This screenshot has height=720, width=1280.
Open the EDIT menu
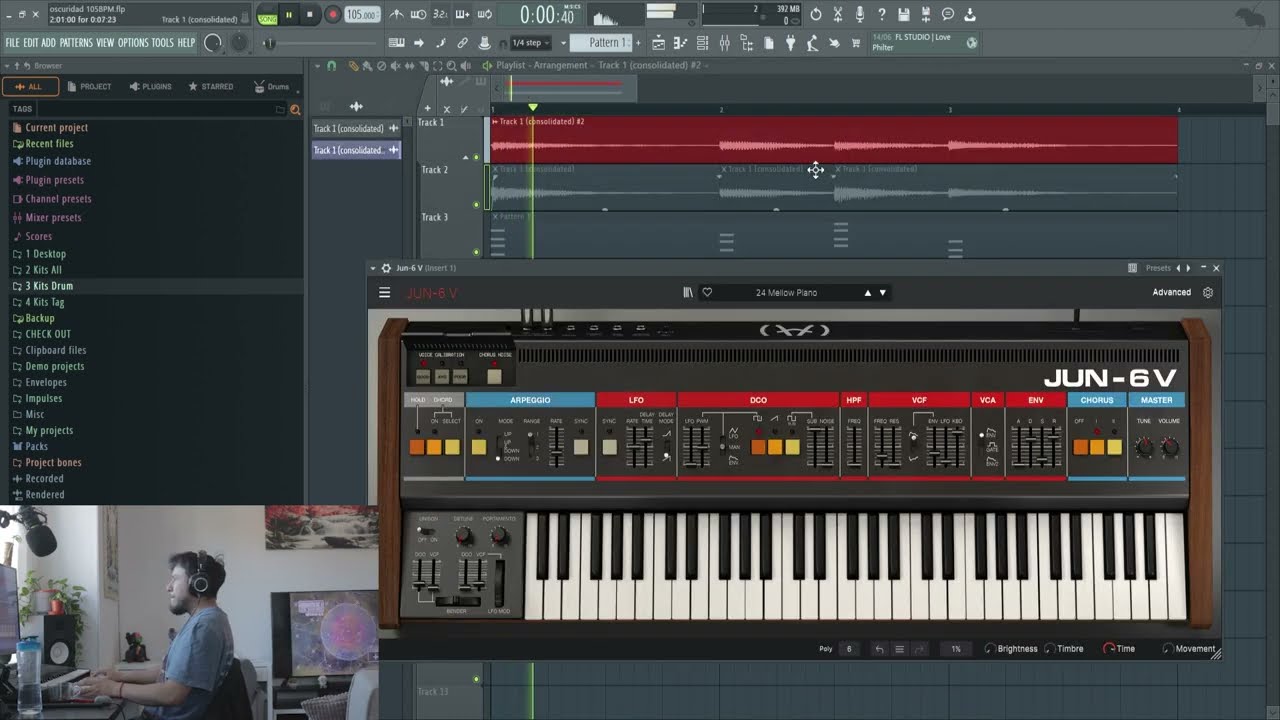click(x=31, y=43)
